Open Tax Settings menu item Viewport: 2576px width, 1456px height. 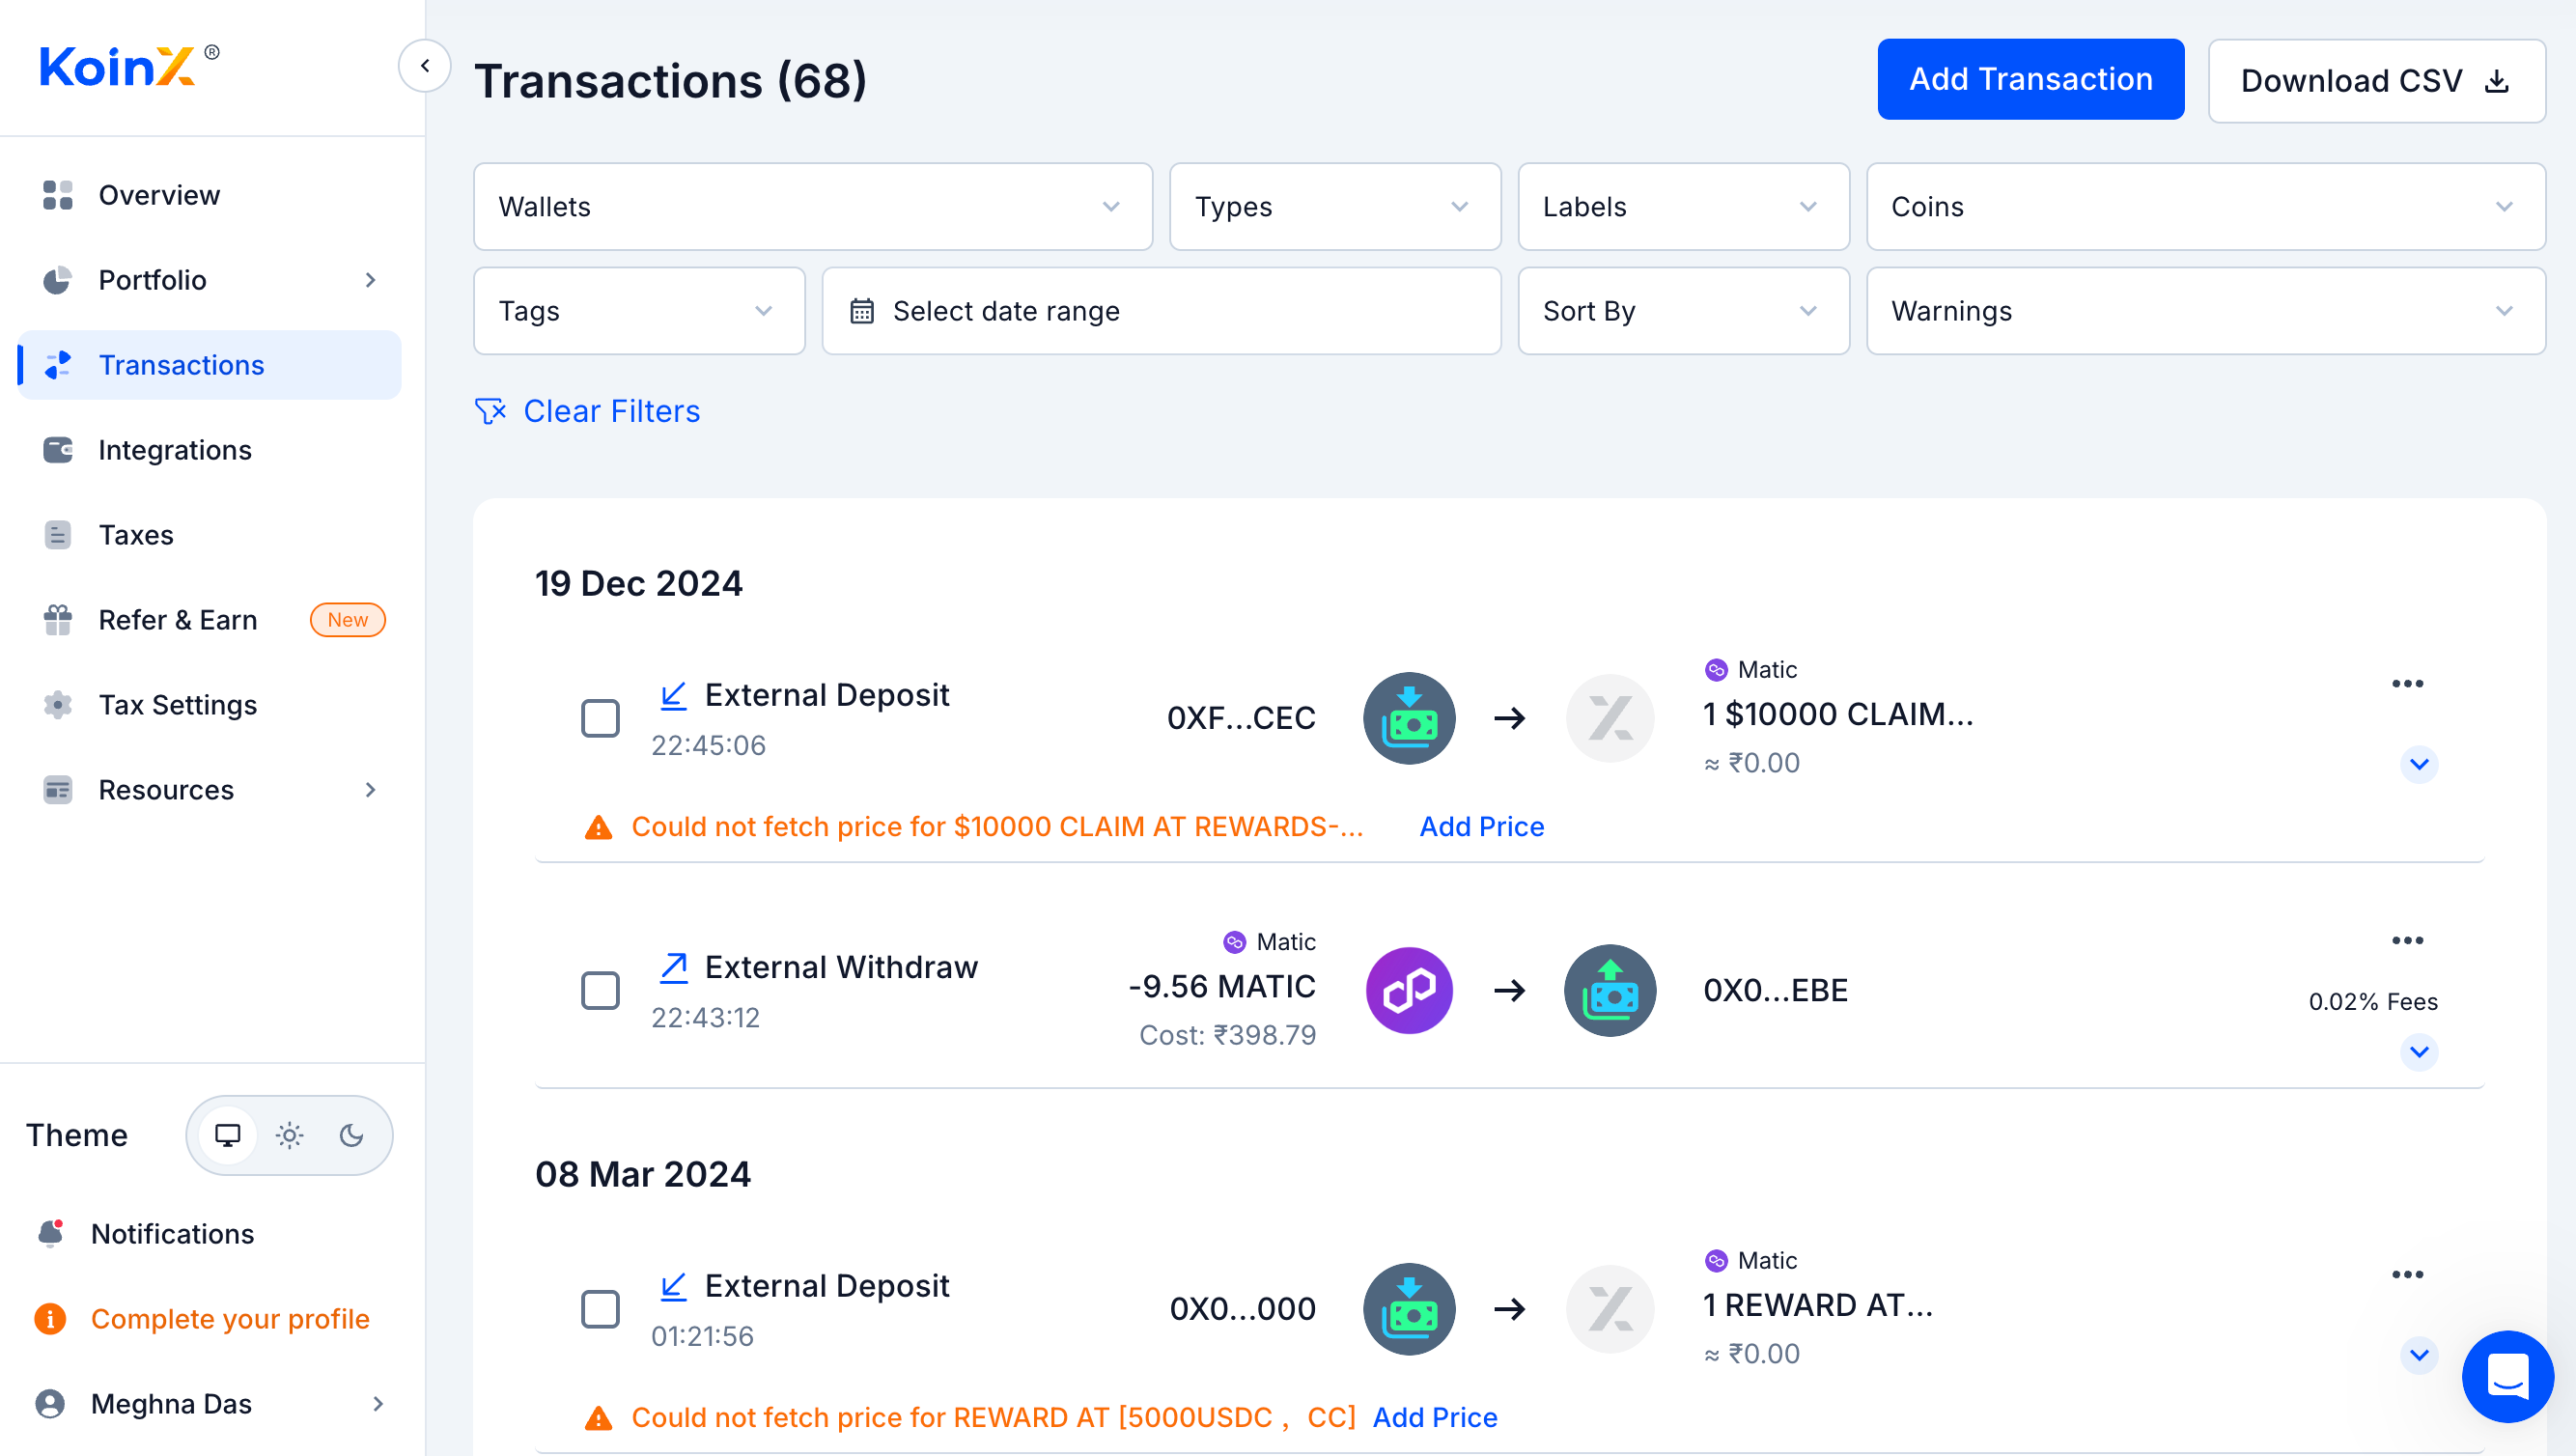pos(178,705)
